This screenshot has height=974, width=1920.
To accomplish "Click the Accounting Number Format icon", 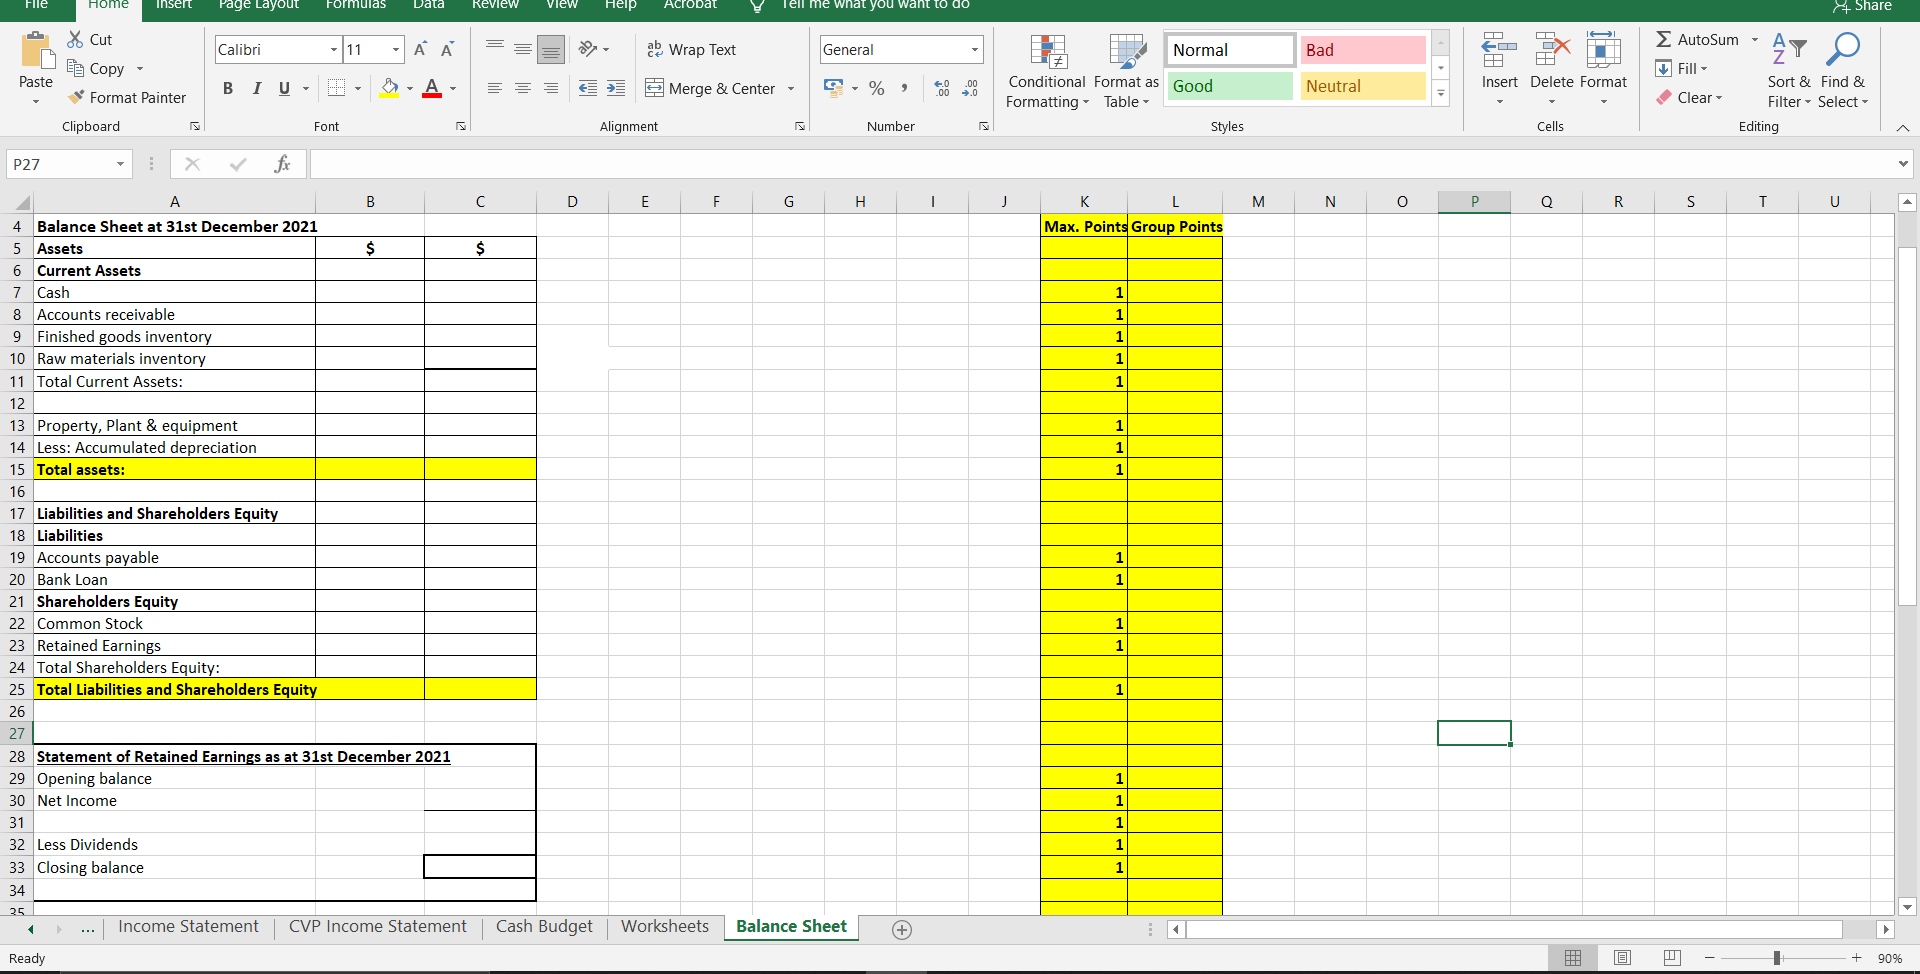I will 833,88.
